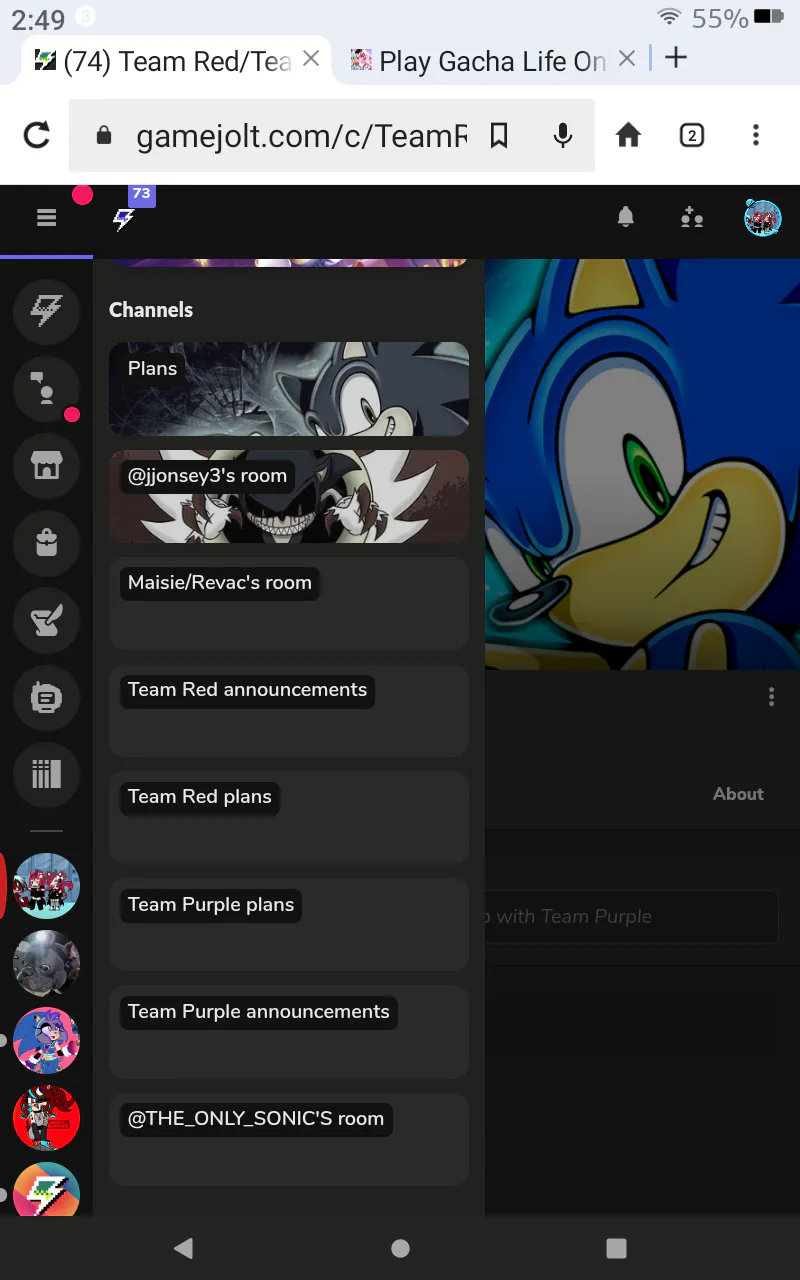Tap the Android recent apps square button
Viewport: 800px width, 1280px height.
coord(617,1248)
